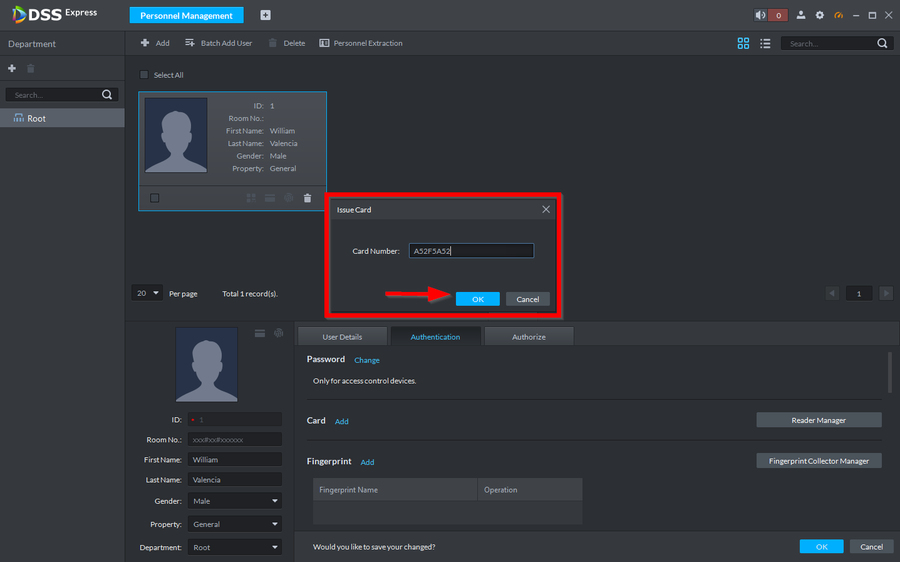Open the per page count dropdown
The height and width of the screenshot is (562, 900).
(147, 293)
